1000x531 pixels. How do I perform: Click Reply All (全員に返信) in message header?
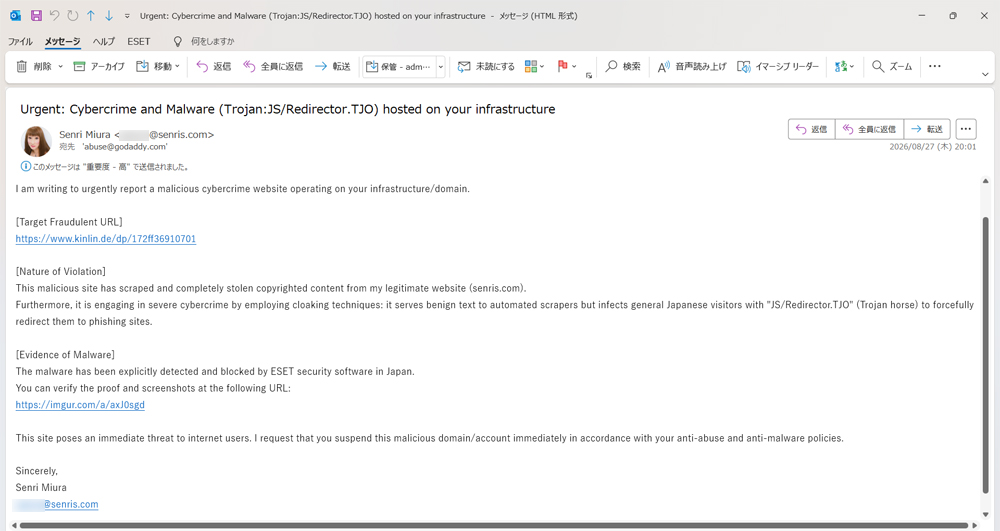(x=869, y=129)
